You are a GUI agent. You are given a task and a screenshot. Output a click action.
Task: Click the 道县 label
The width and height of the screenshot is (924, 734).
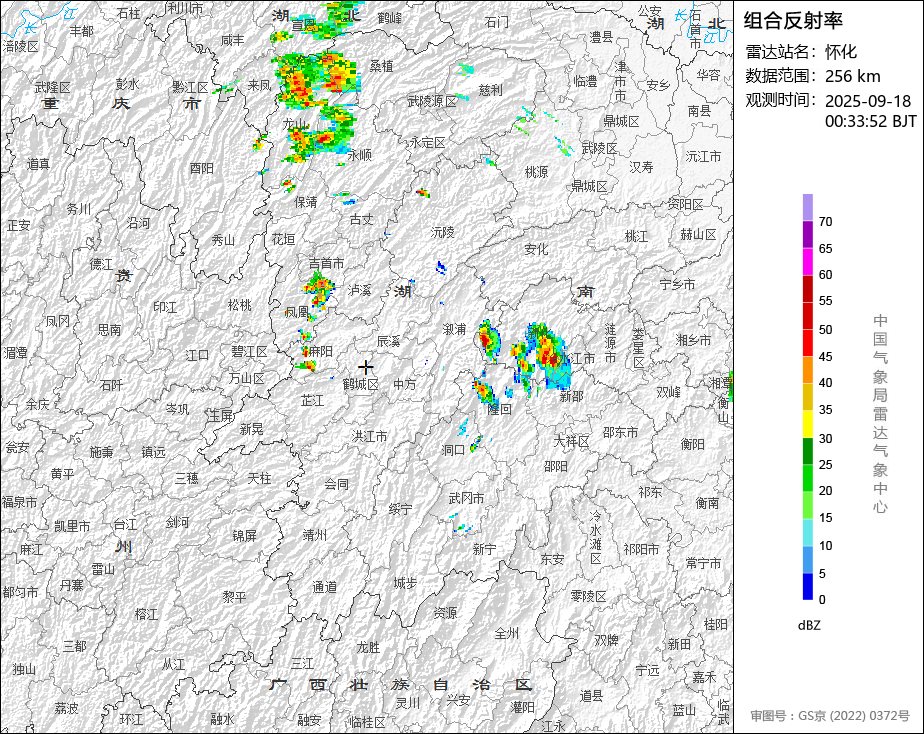pyautogui.click(x=591, y=696)
